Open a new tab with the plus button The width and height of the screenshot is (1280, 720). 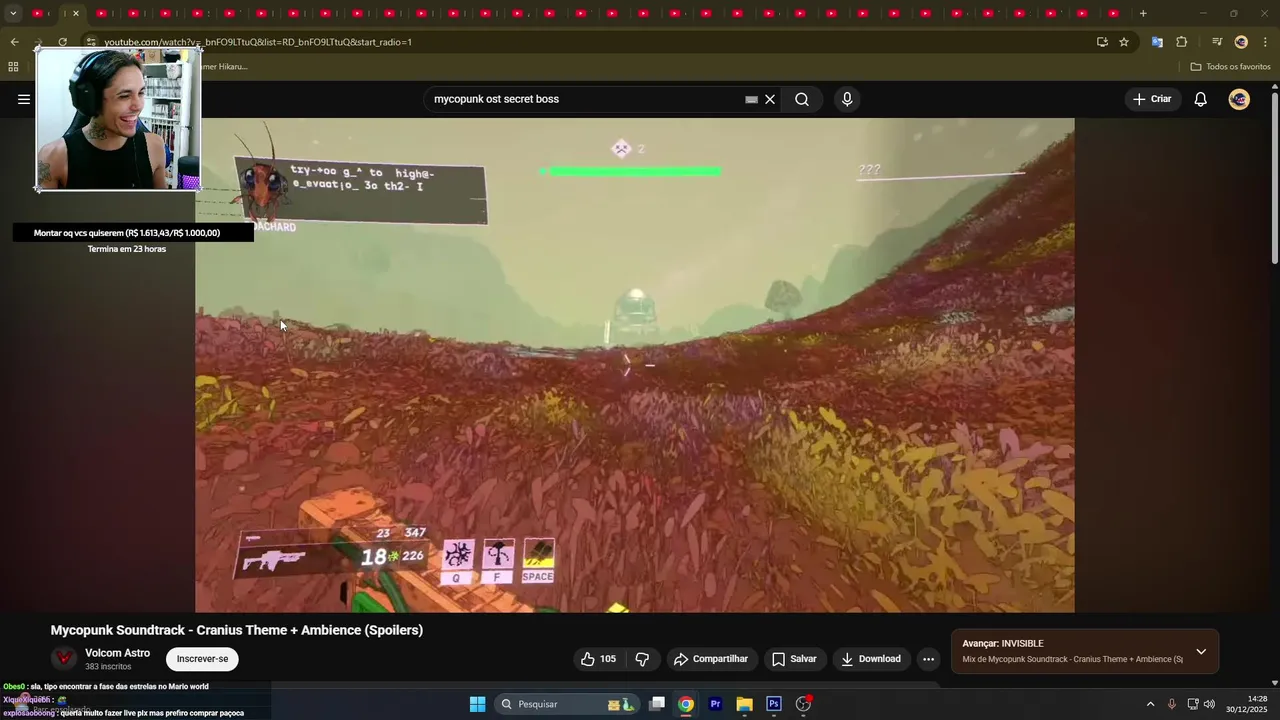[x=1143, y=13]
